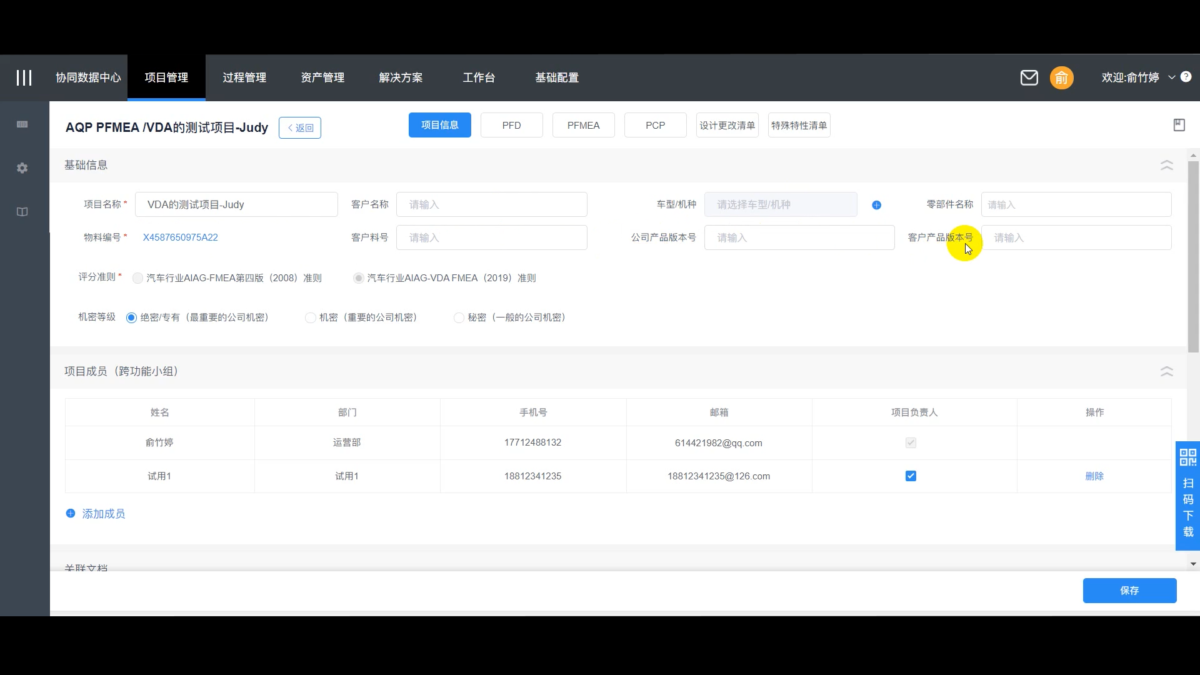Open material number X4587650975A22 link
Screen dimensions: 1200x675
coord(180,238)
